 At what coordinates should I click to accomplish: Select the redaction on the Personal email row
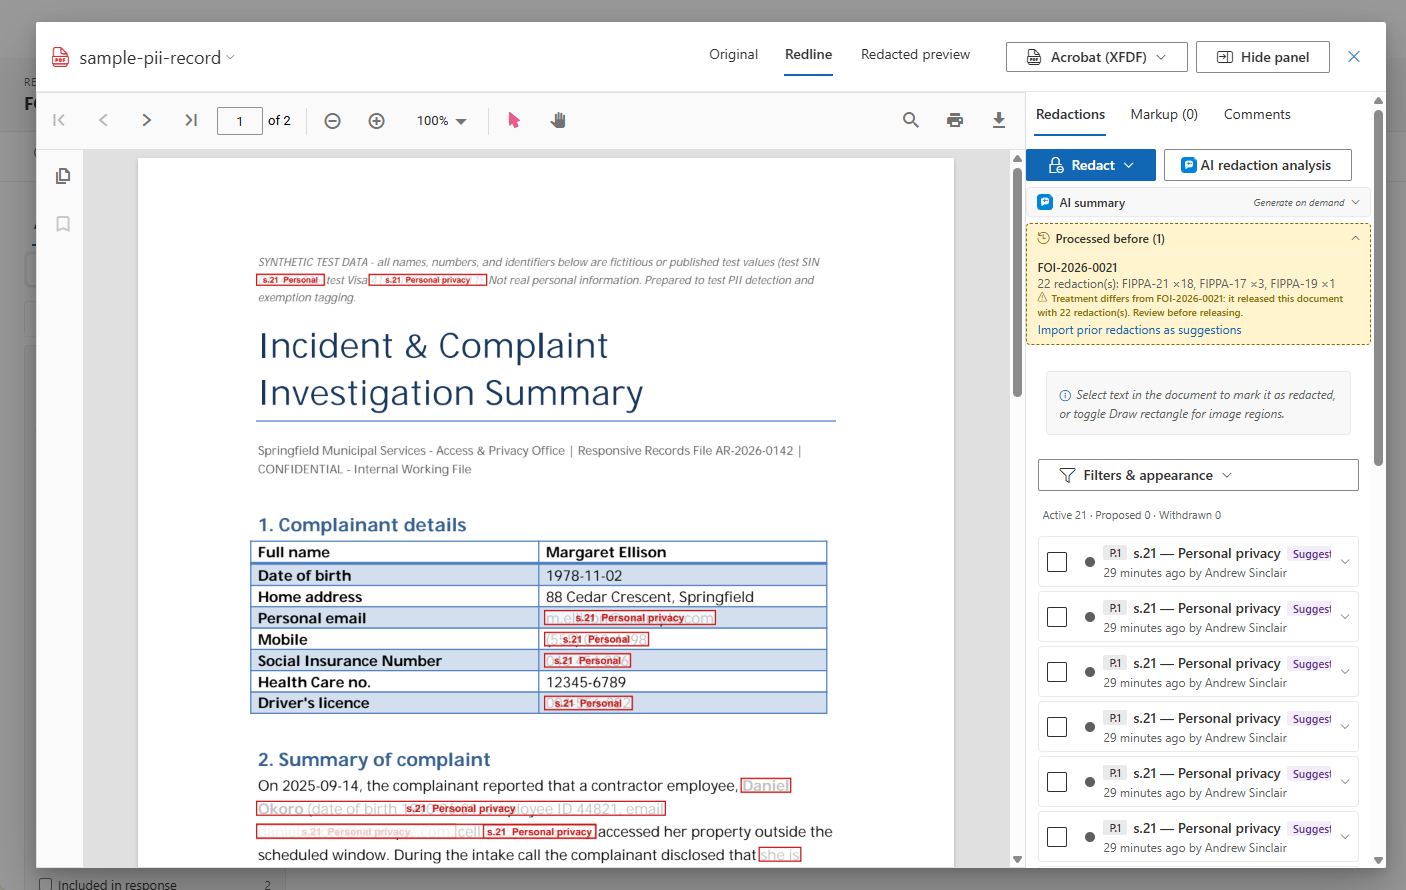click(630, 618)
